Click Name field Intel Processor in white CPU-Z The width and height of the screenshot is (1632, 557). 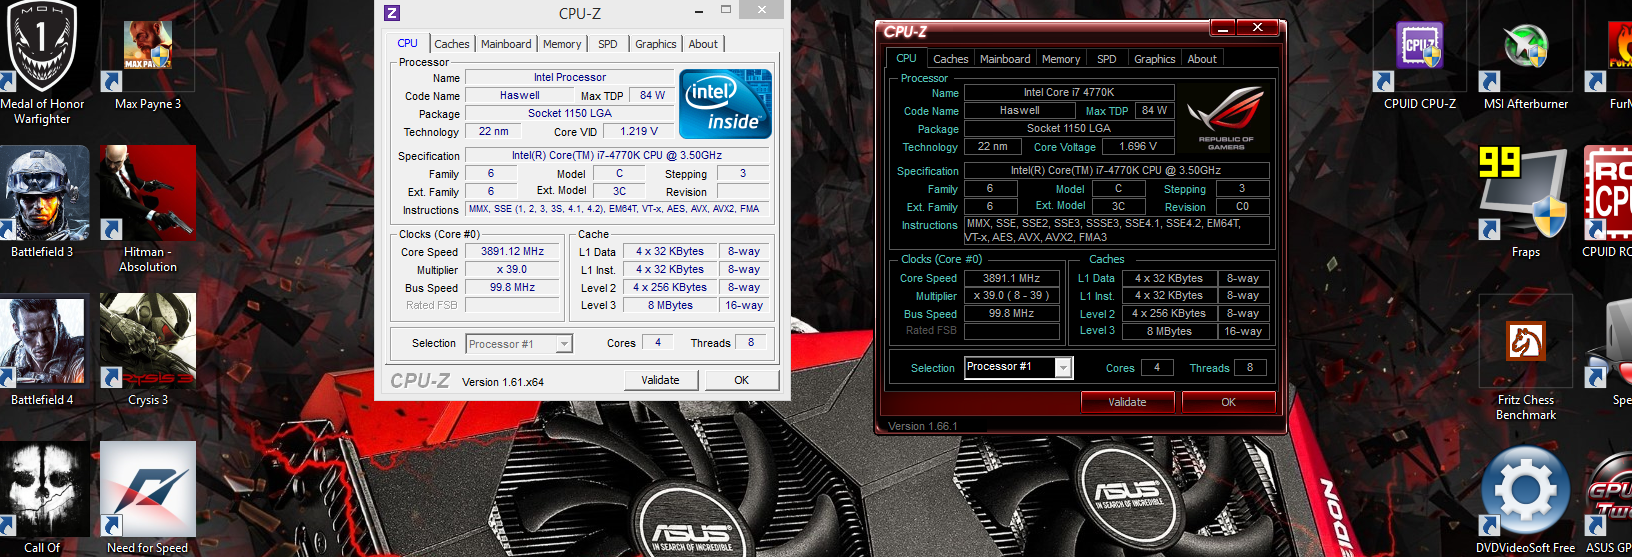click(x=569, y=77)
